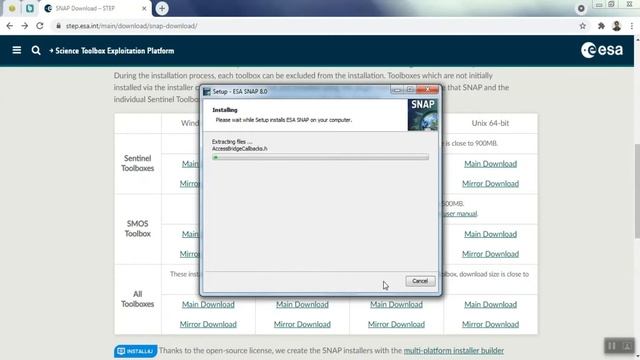Switch to the second pinned blue tab
Image resolution: width=640 pixels, height=360 pixels.
(30, 8)
